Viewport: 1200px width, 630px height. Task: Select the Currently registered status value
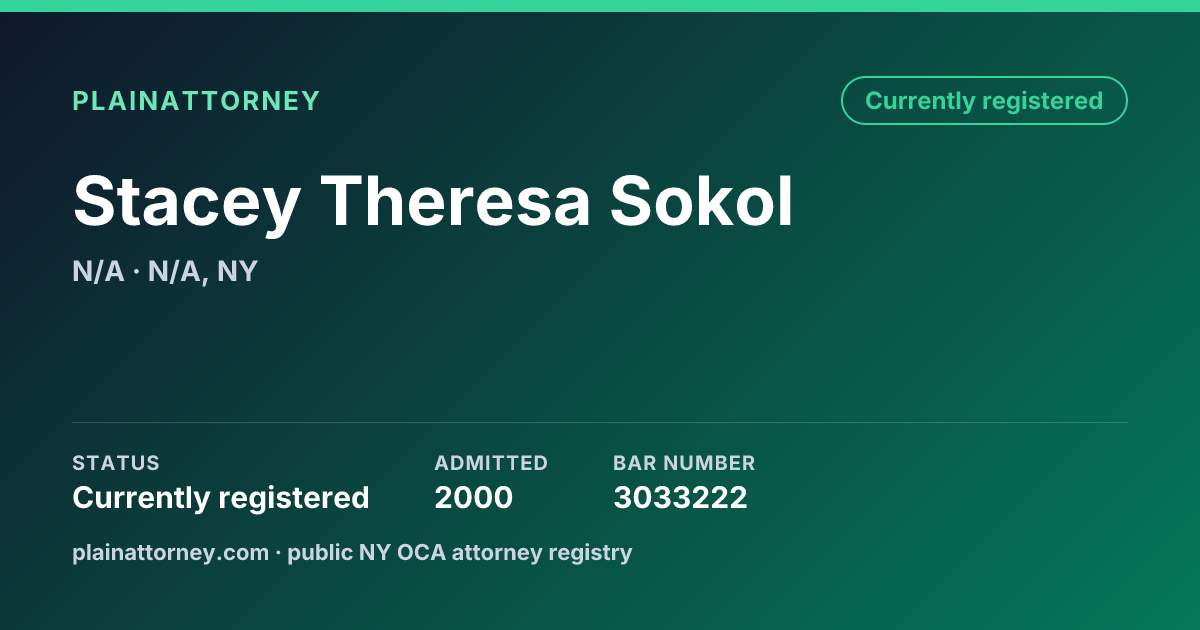pyautogui.click(x=221, y=497)
